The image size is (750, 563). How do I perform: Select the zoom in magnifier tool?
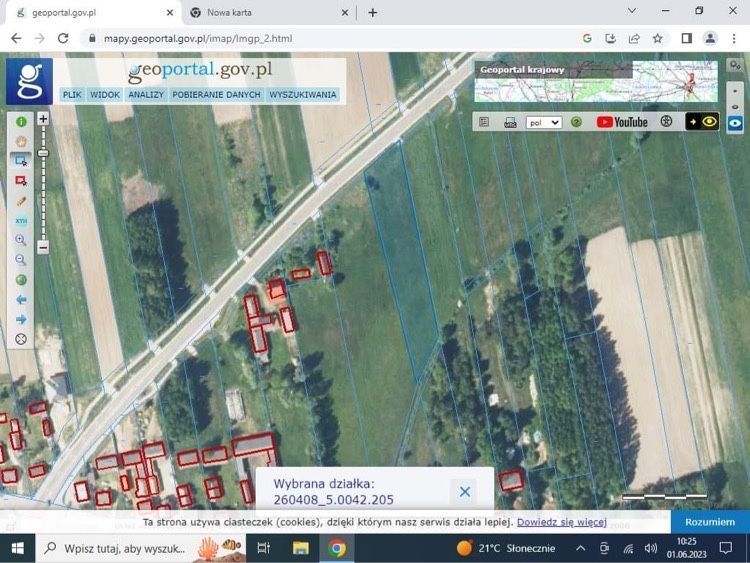[21, 240]
